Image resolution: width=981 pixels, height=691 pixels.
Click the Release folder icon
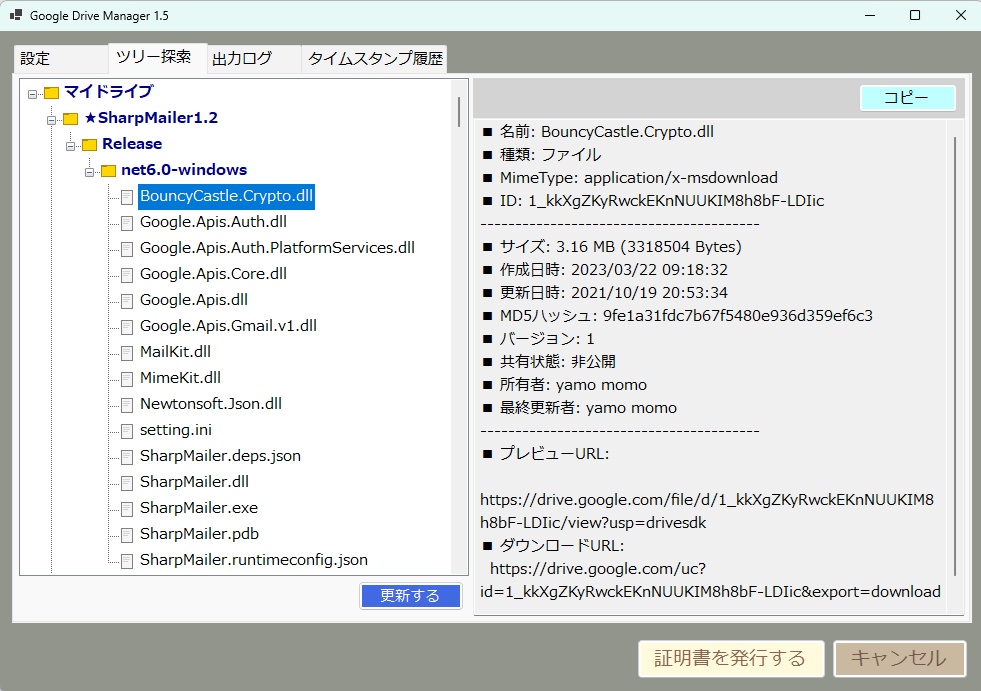click(x=89, y=145)
